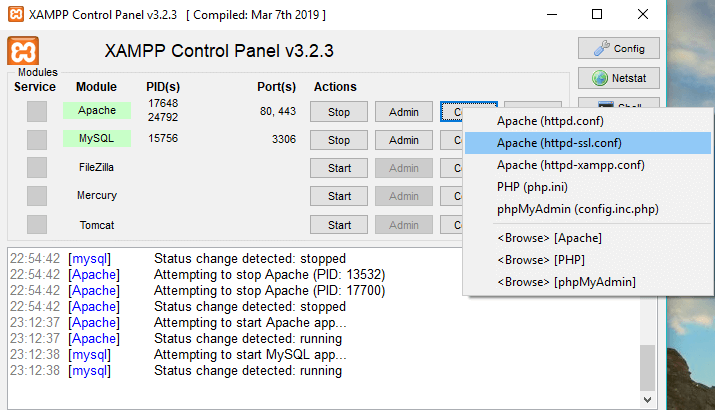Stop the MySQL module

click(339, 140)
